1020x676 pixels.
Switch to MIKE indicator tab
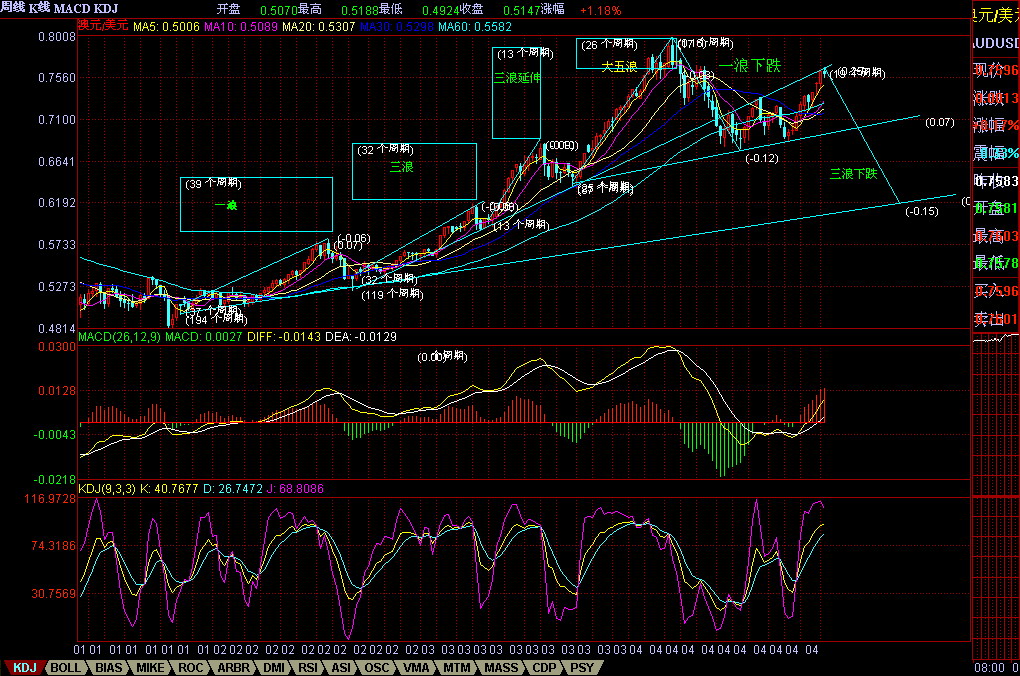(150, 668)
